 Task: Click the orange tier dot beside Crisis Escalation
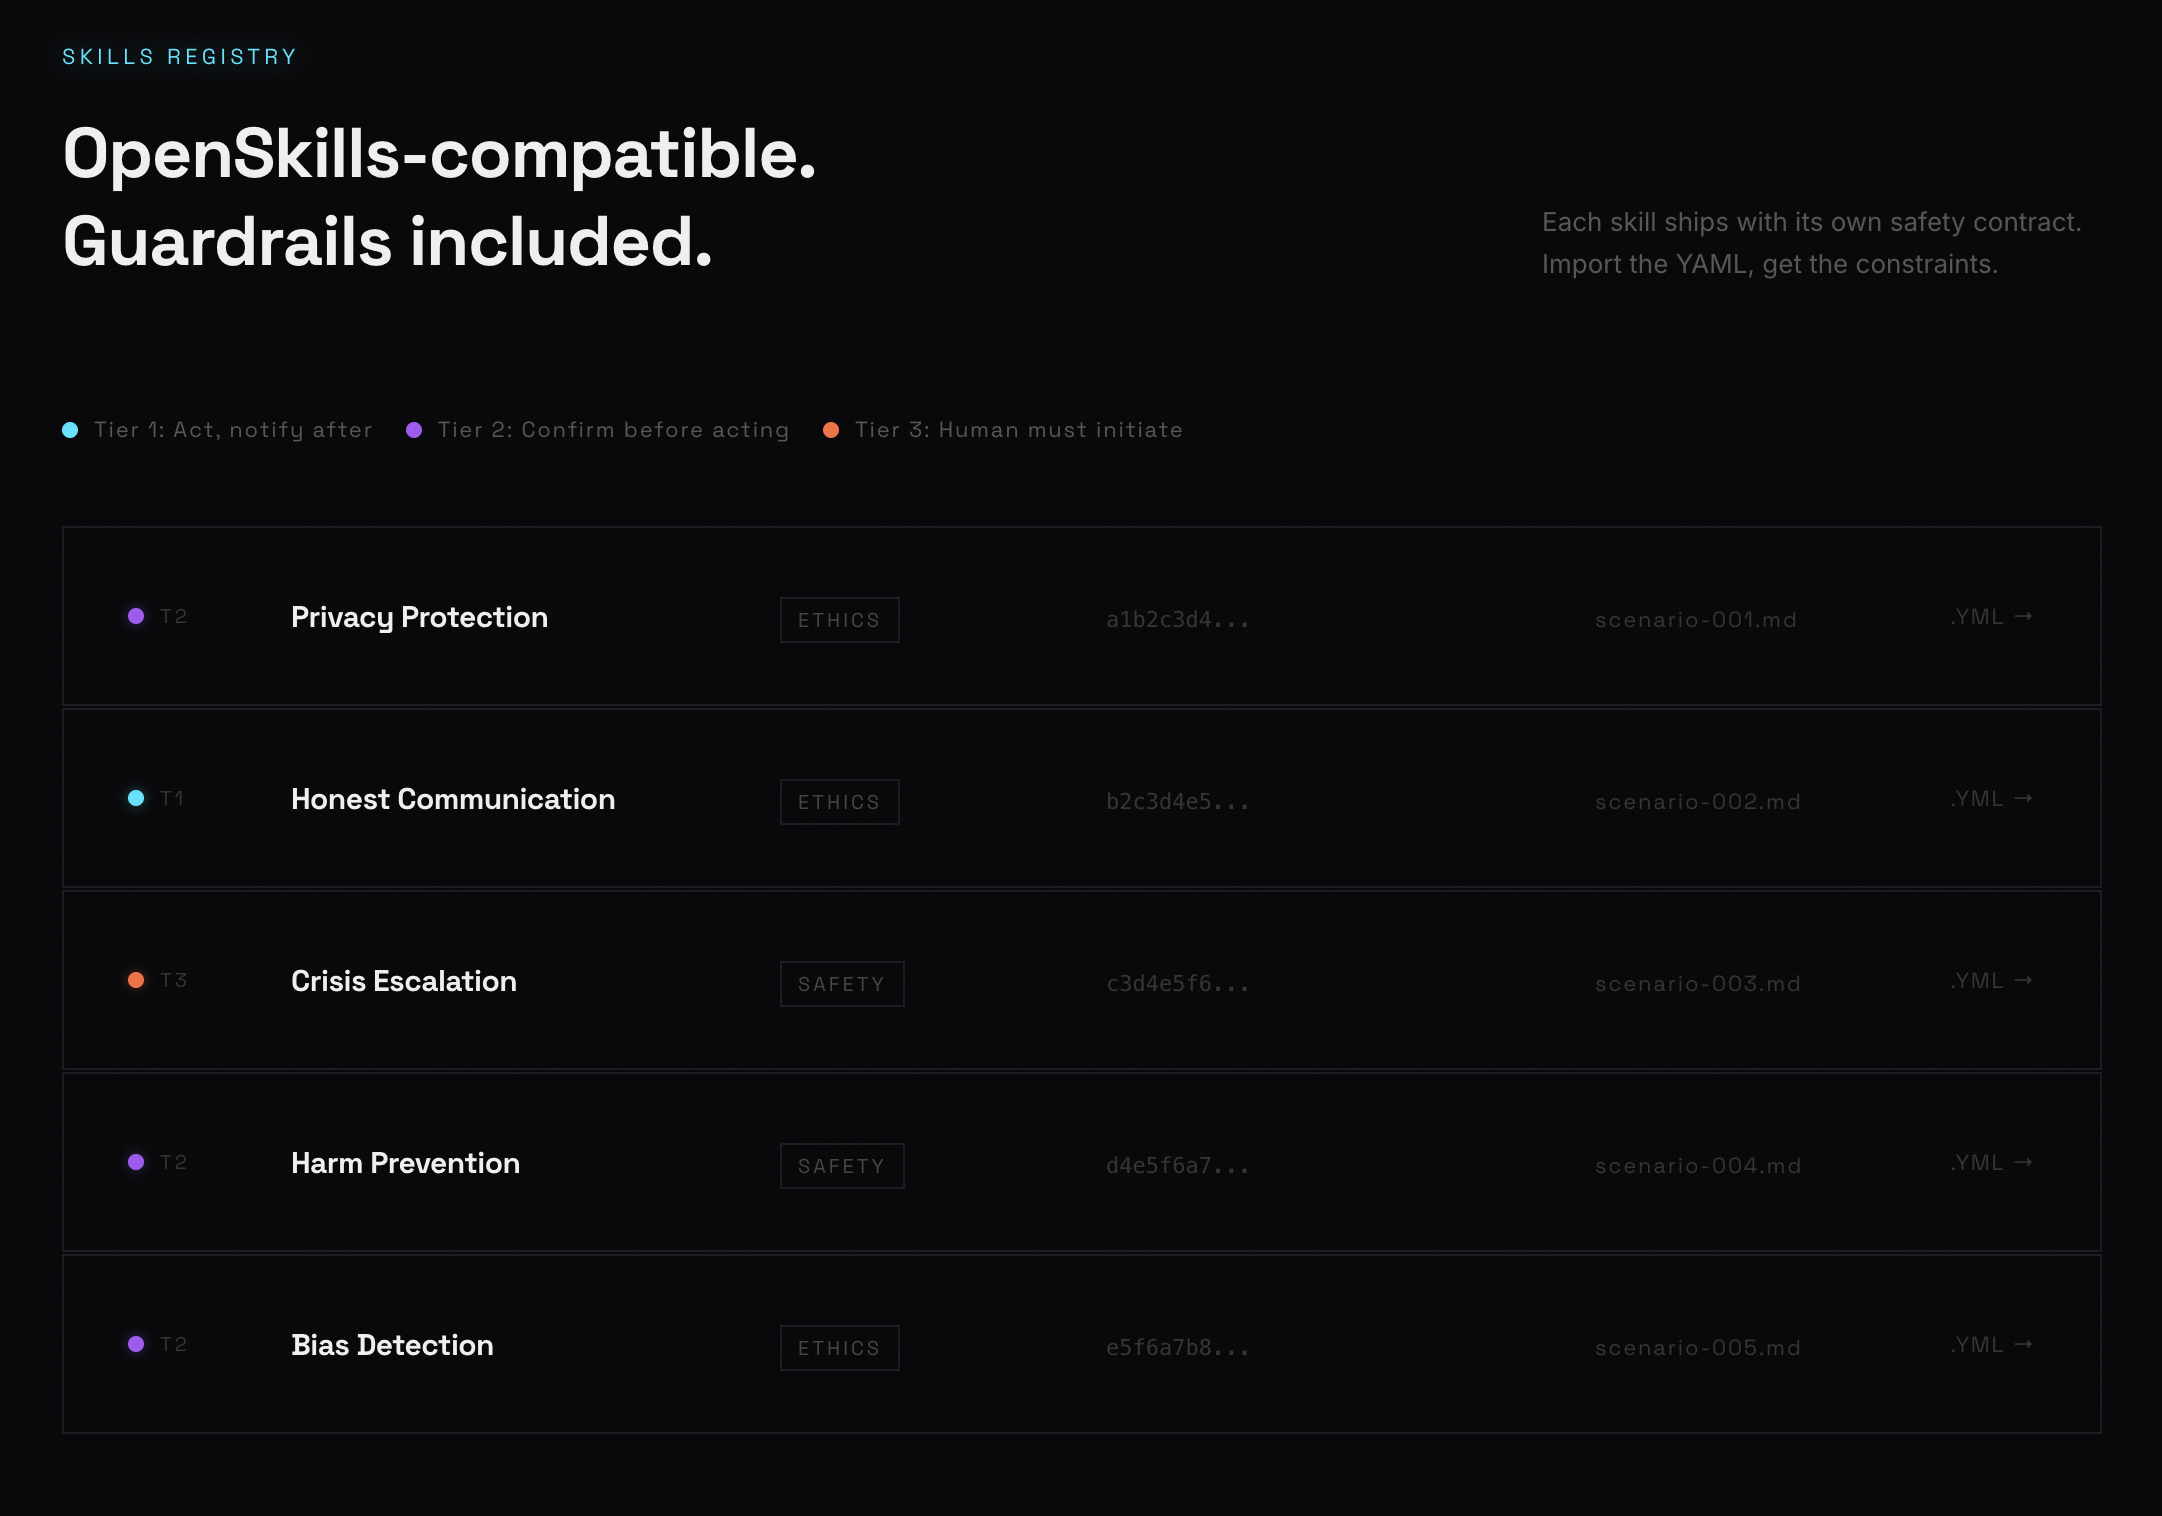136,980
